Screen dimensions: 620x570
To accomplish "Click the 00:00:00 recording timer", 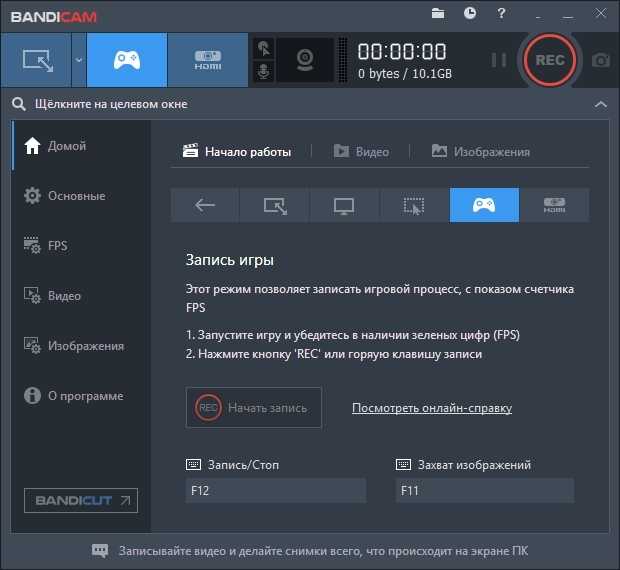I will click(x=402, y=51).
